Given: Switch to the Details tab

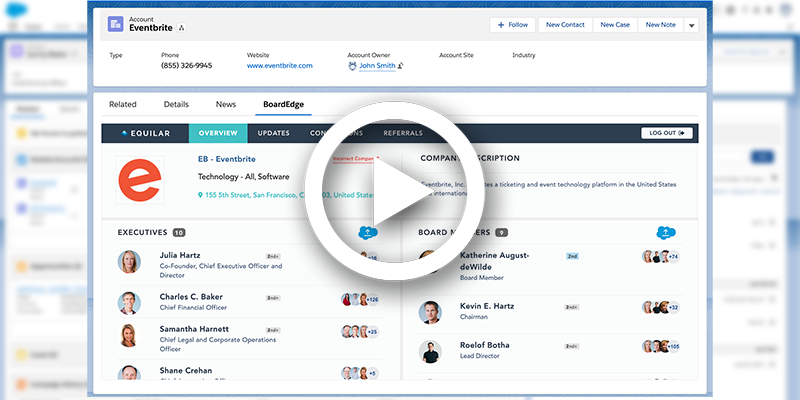Looking at the screenshot, I should tap(176, 105).
